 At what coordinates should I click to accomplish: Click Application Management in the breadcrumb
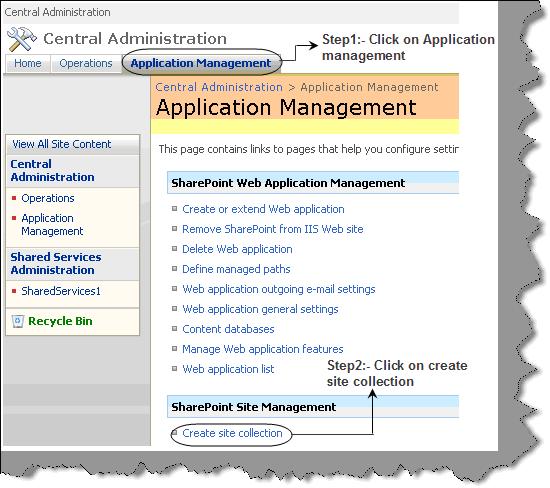point(369,87)
